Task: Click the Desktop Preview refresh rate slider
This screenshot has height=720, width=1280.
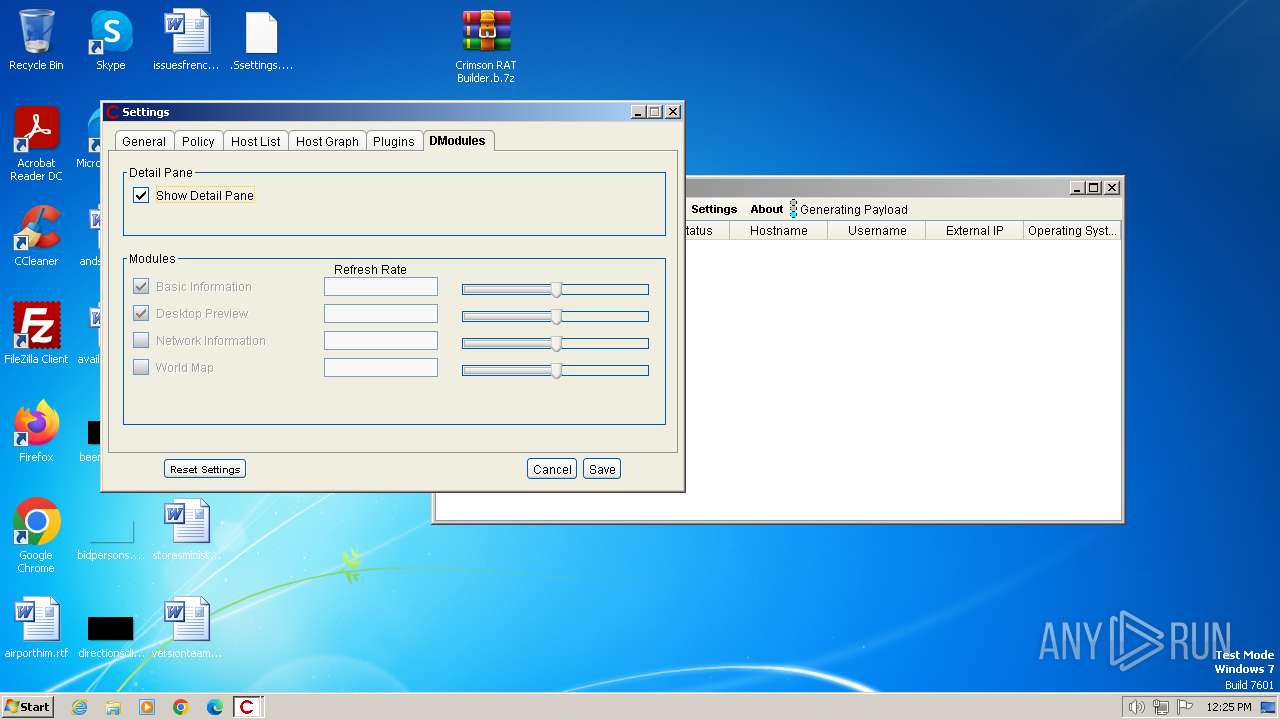Action: [555, 316]
